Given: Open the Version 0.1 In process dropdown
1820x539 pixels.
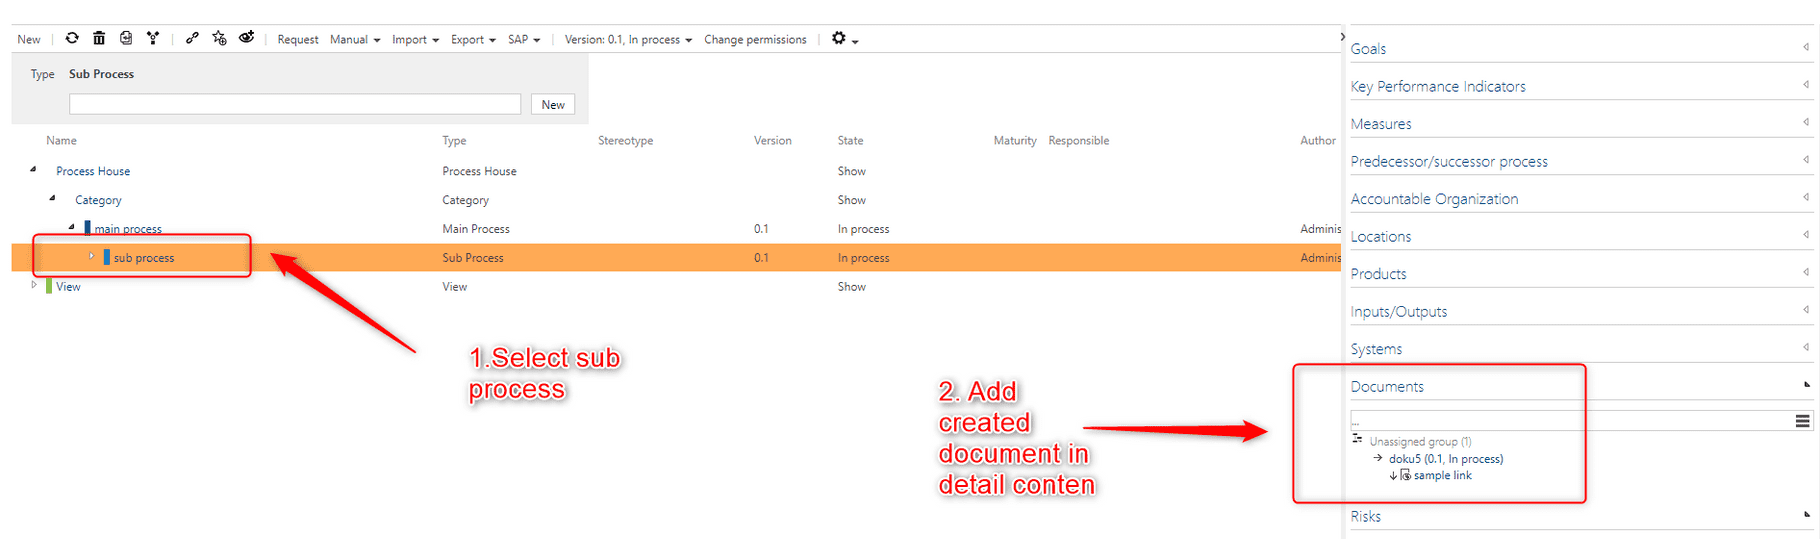Looking at the screenshot, I should click(x=628, y=39).
